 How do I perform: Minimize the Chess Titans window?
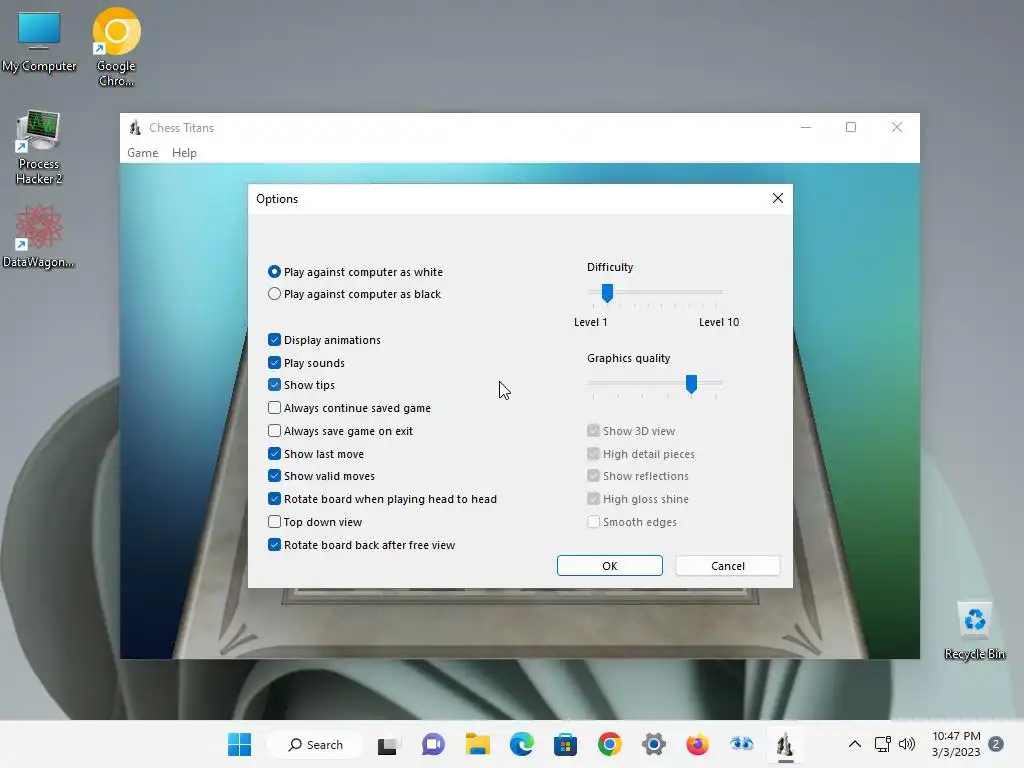(x=806, y=127)
